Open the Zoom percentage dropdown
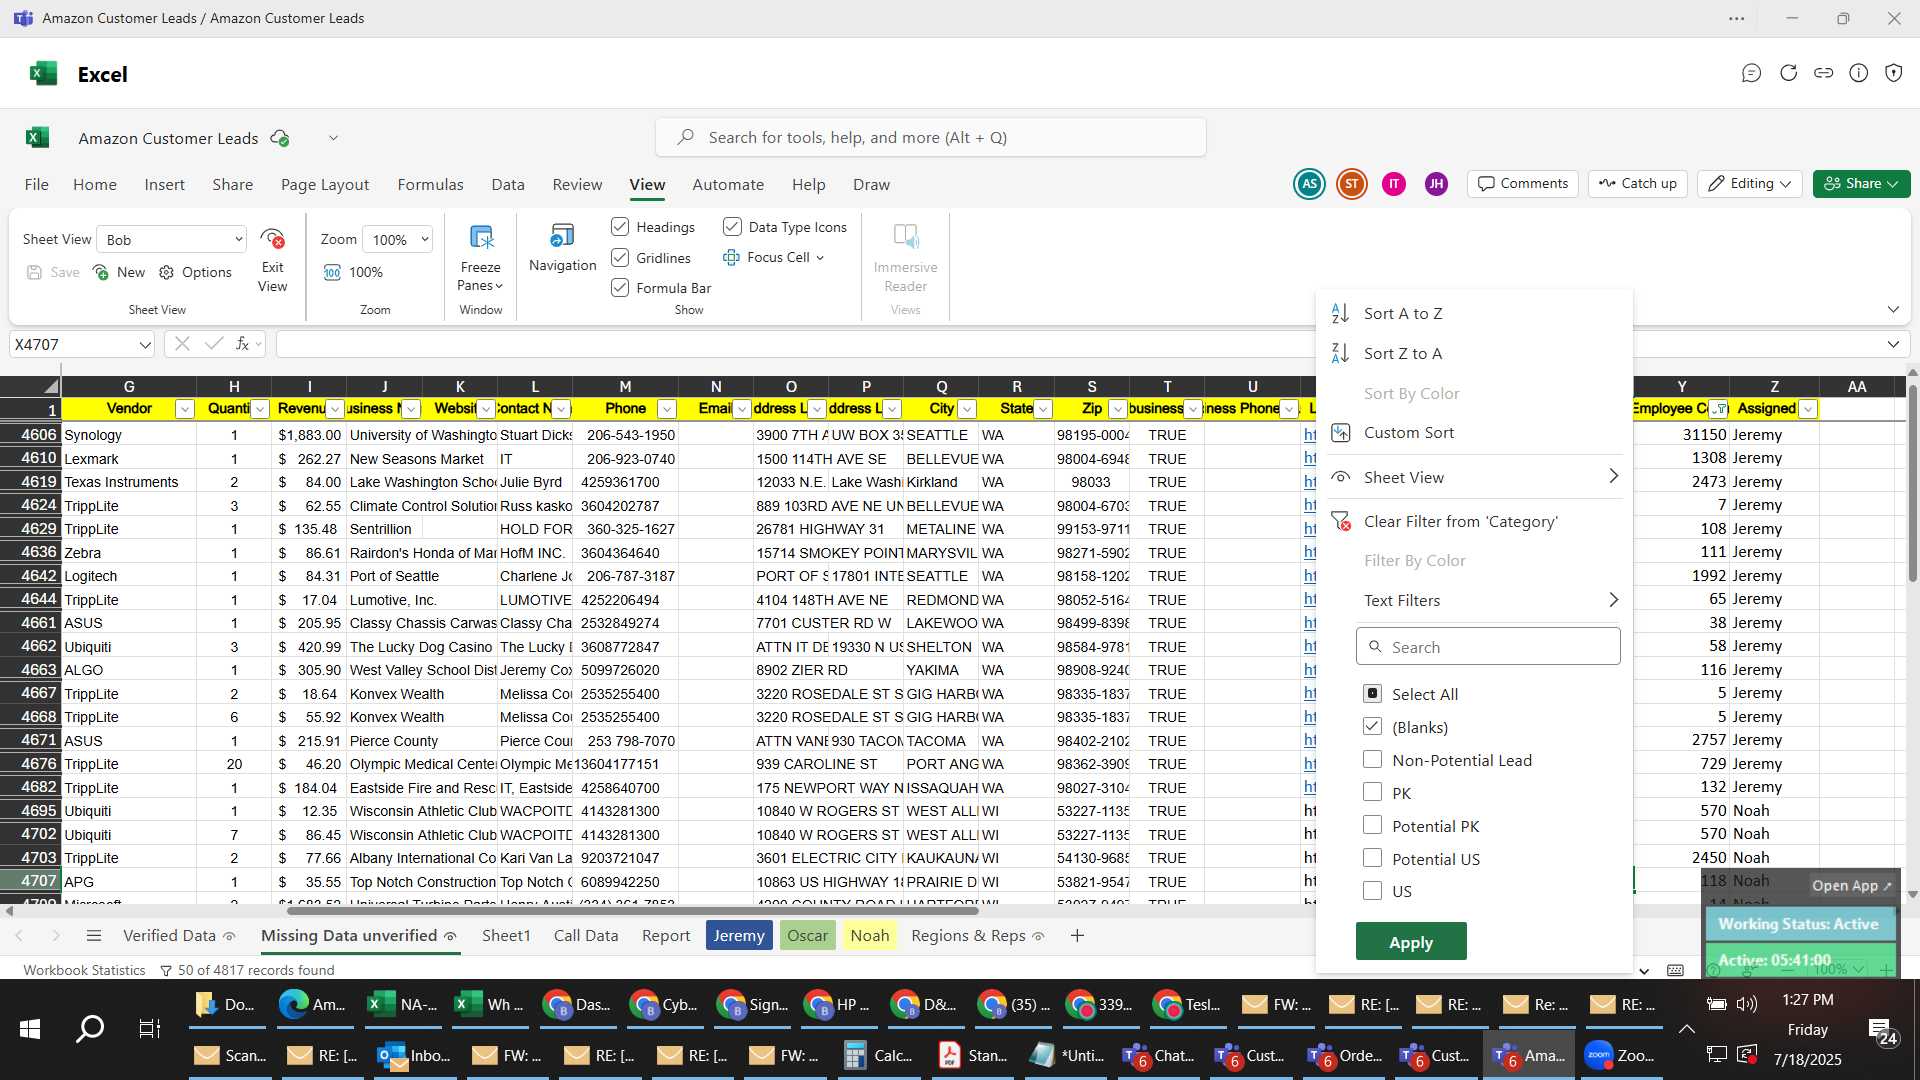This screenshot has width=1920, height=1080. point(425,239)
